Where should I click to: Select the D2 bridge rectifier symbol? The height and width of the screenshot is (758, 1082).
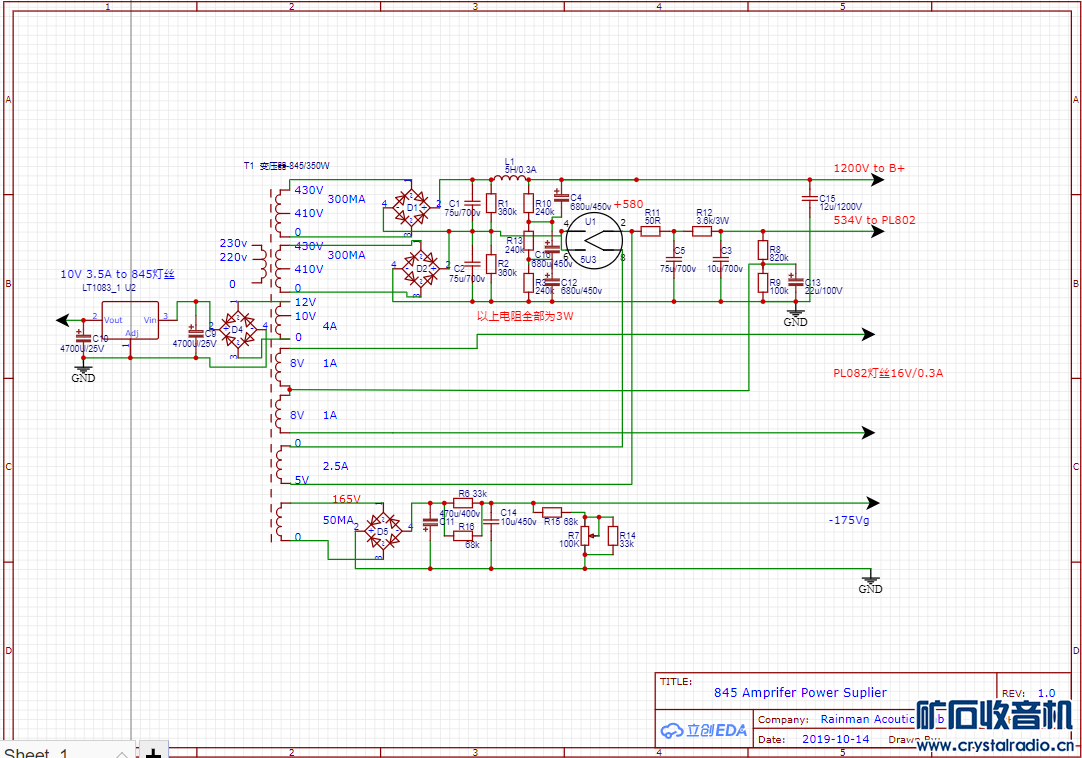click(420, 268)
